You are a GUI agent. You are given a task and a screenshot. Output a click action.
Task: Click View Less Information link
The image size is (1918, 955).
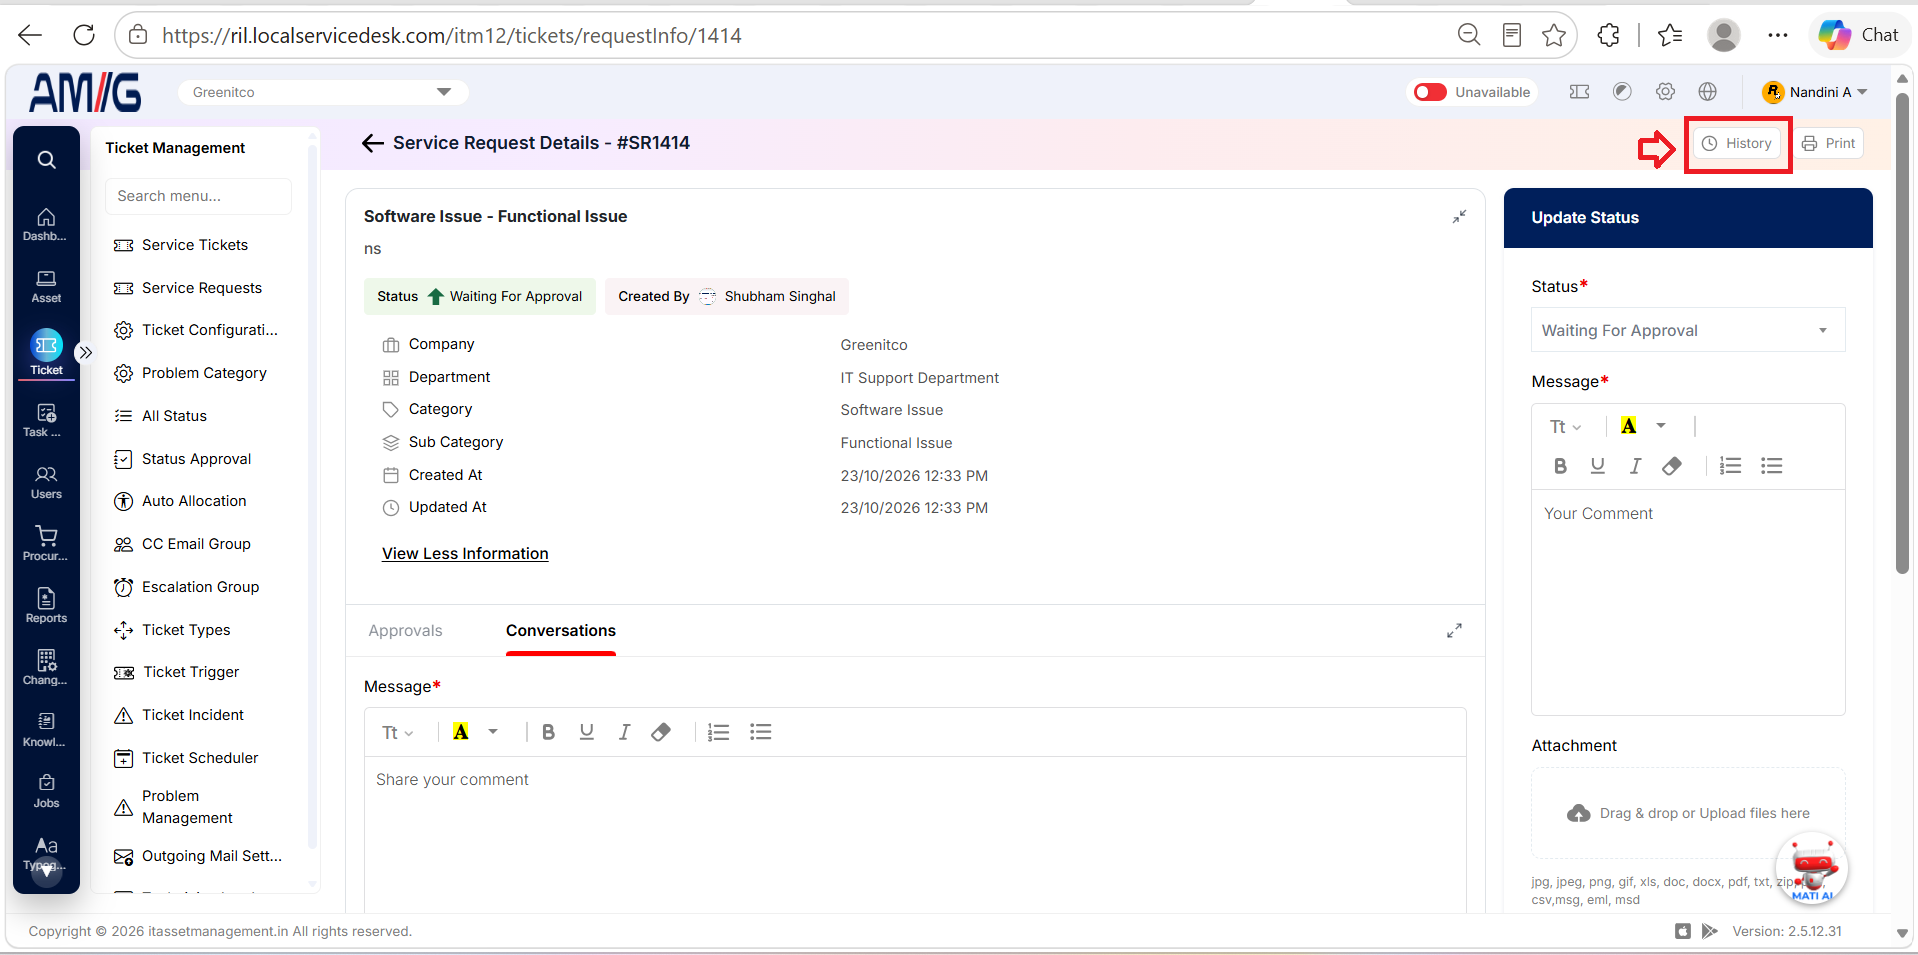[465, 554]
